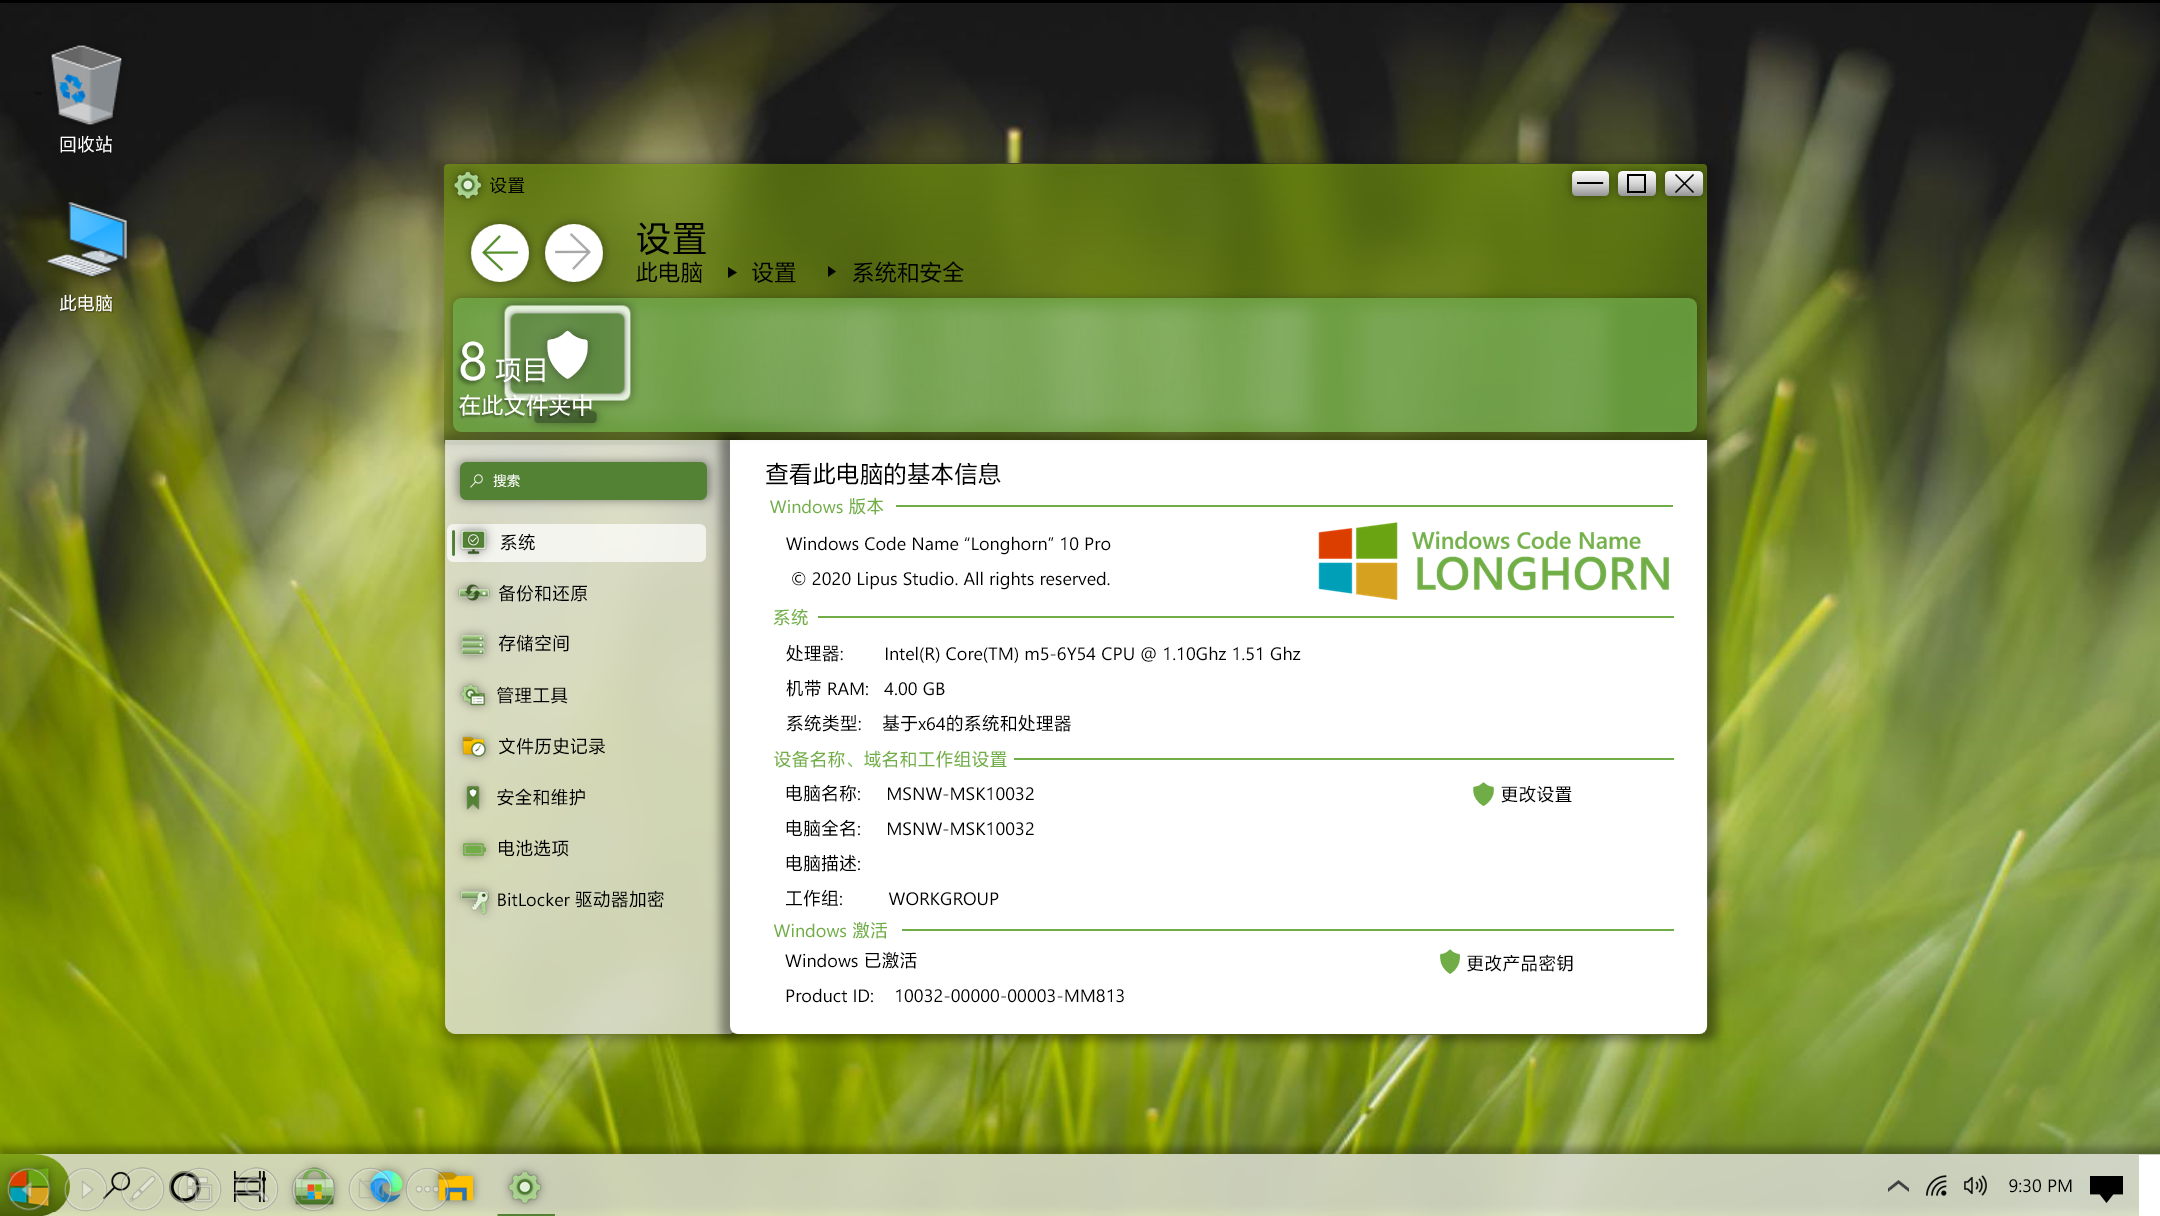Open the volume control in tray
This screenshot has width=2160, height=1216.
click(x=1974, y=1186)
